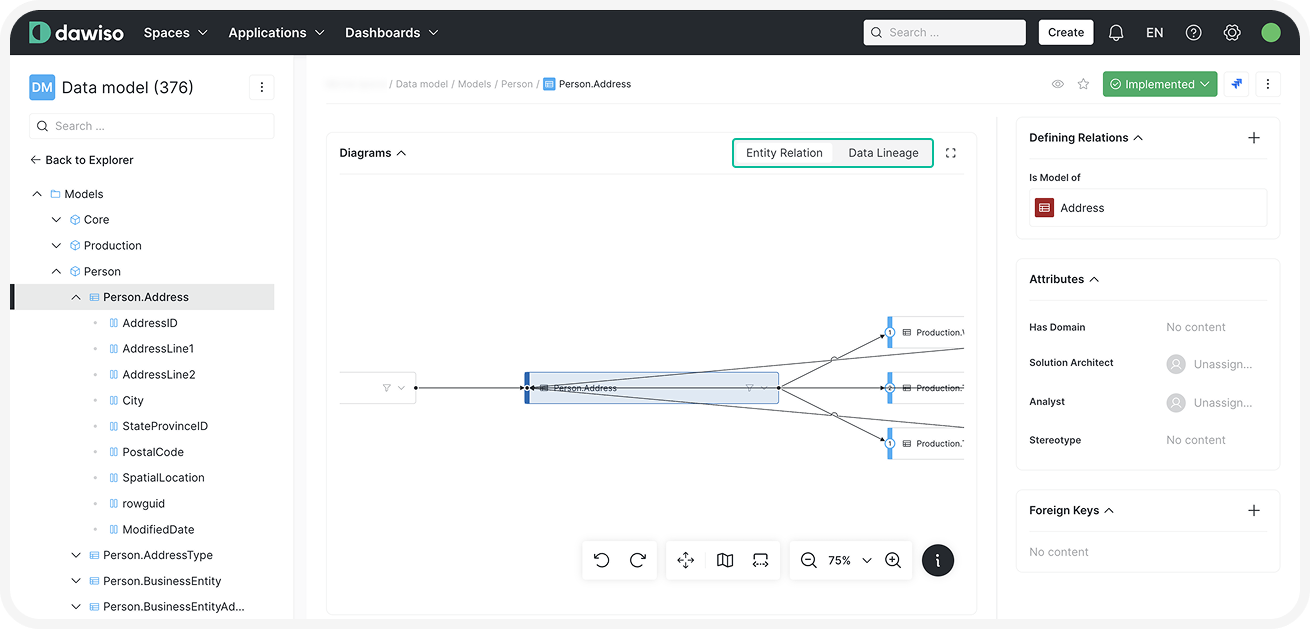The height and width of the screenshot is (629, 1310).
Task: Click the Data model sidebar search field
Action: click(152, 126)
